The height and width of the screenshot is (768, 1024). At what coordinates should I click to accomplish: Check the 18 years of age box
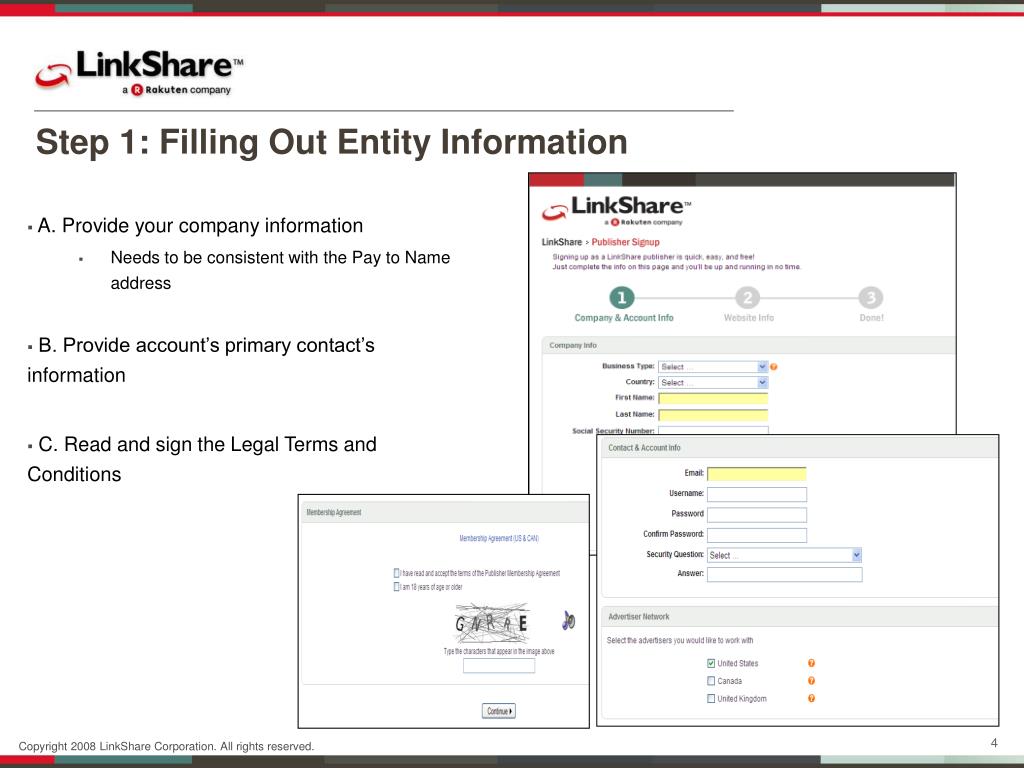click(x=396, y=586)
